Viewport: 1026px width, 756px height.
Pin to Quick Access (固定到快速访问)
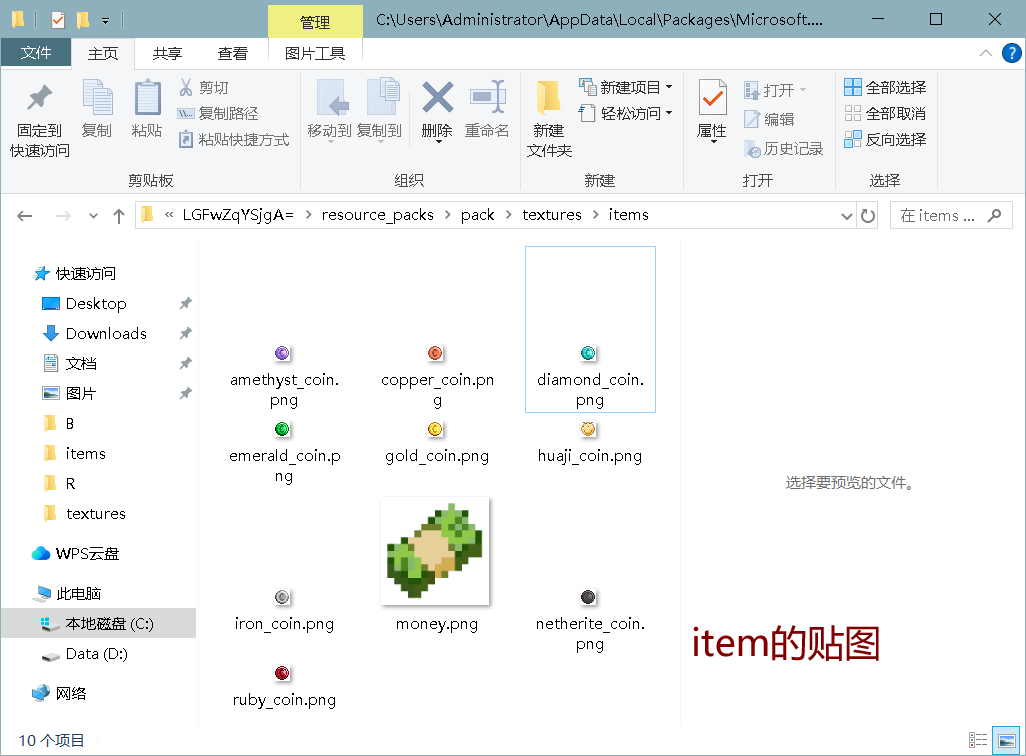pos(39,120)
